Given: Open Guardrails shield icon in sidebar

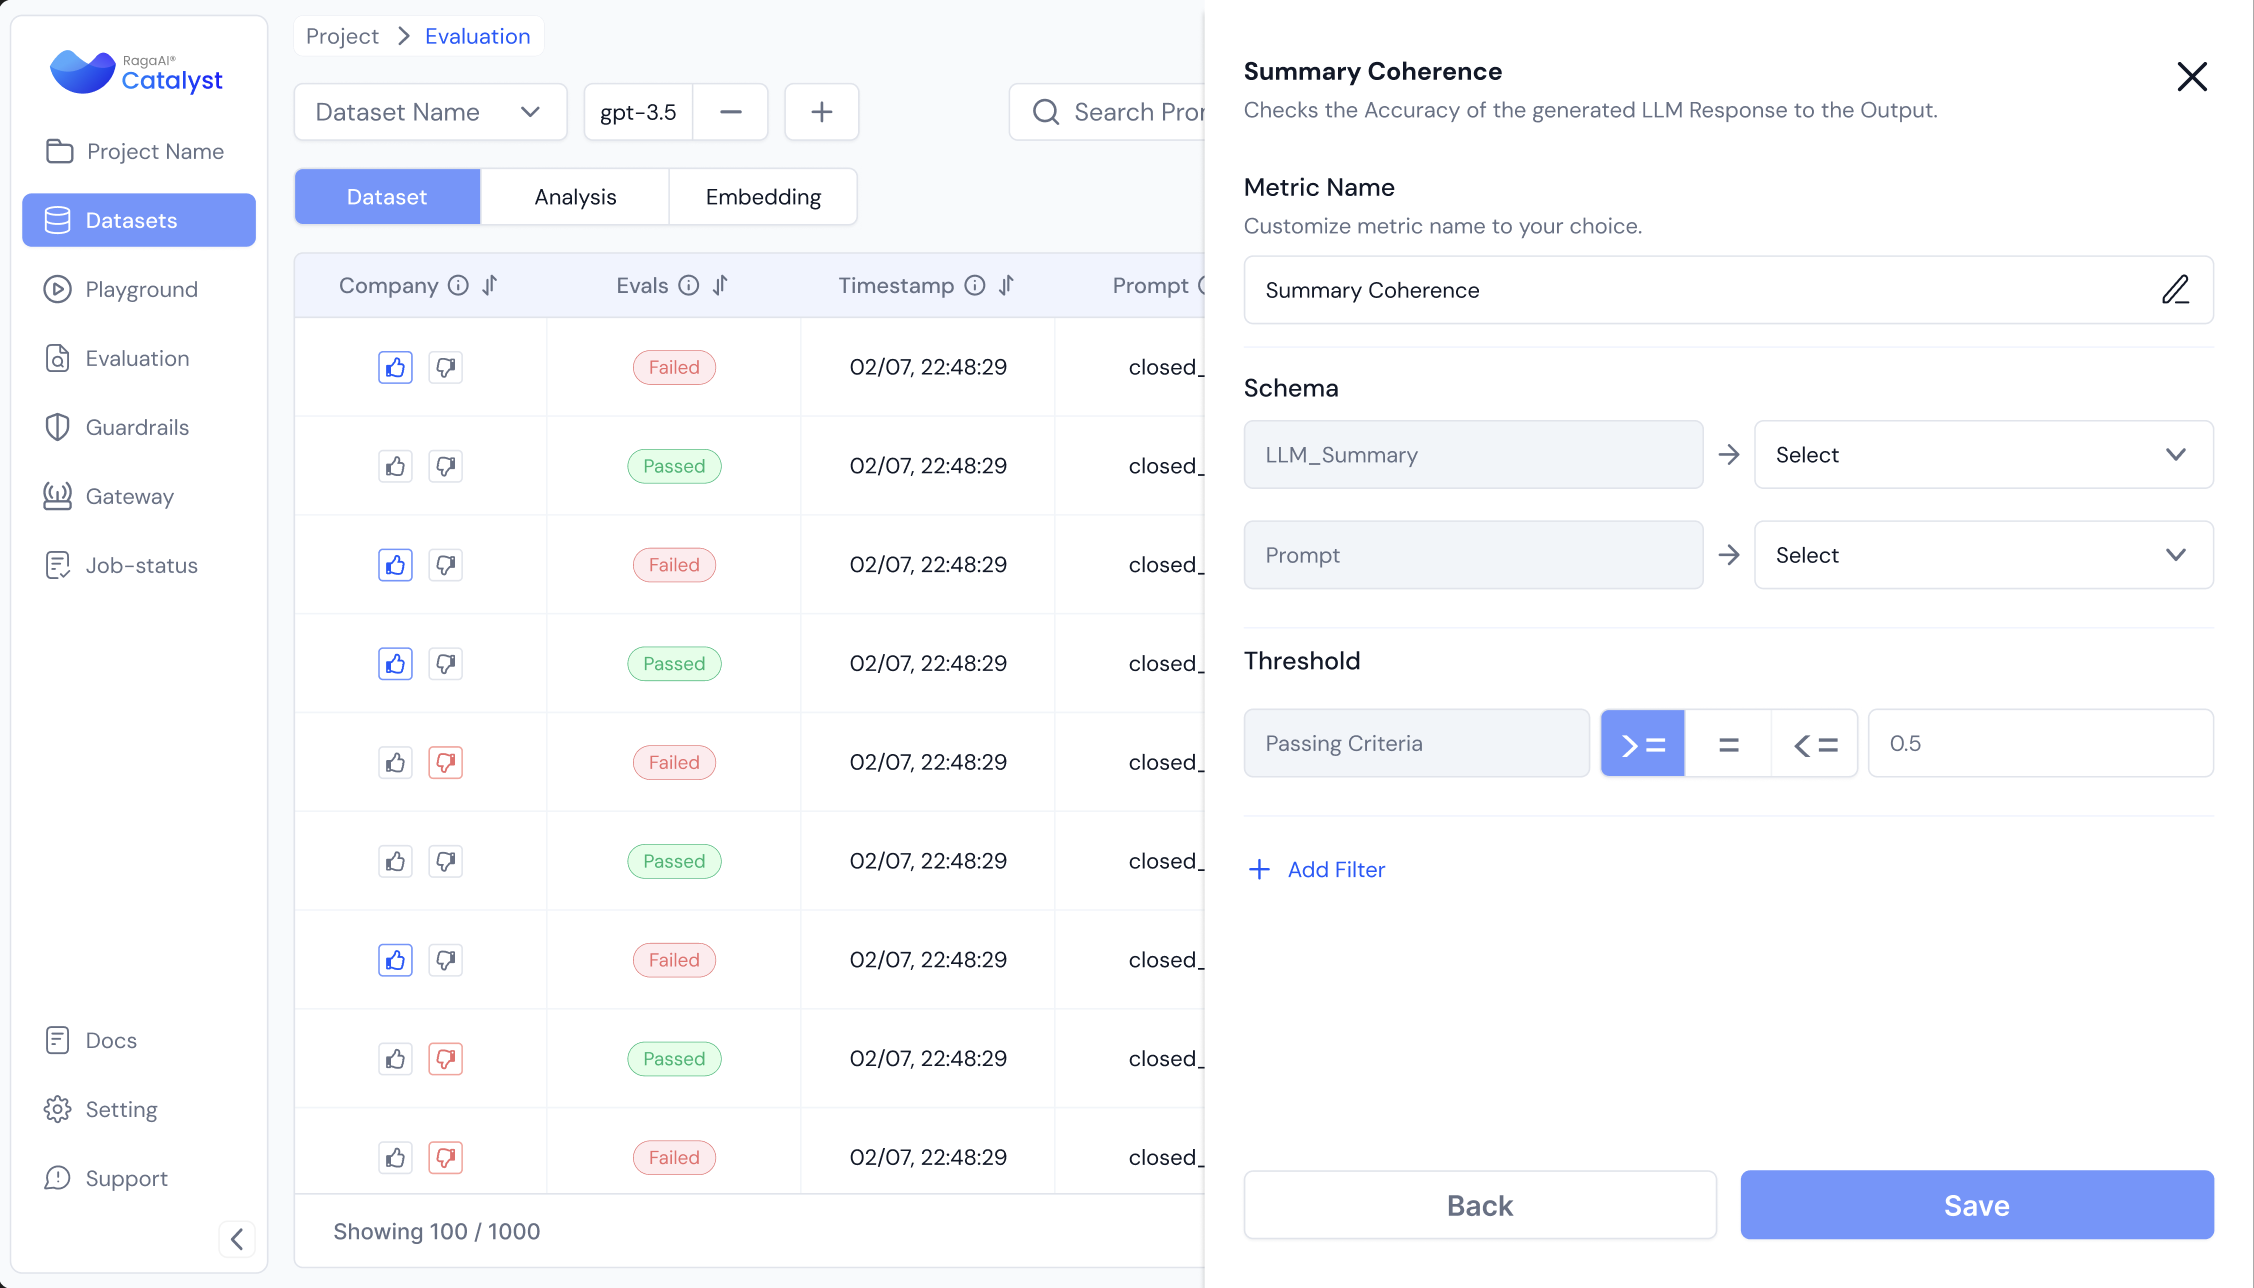Looking at the screenshot, I should [x=57, y=427].
